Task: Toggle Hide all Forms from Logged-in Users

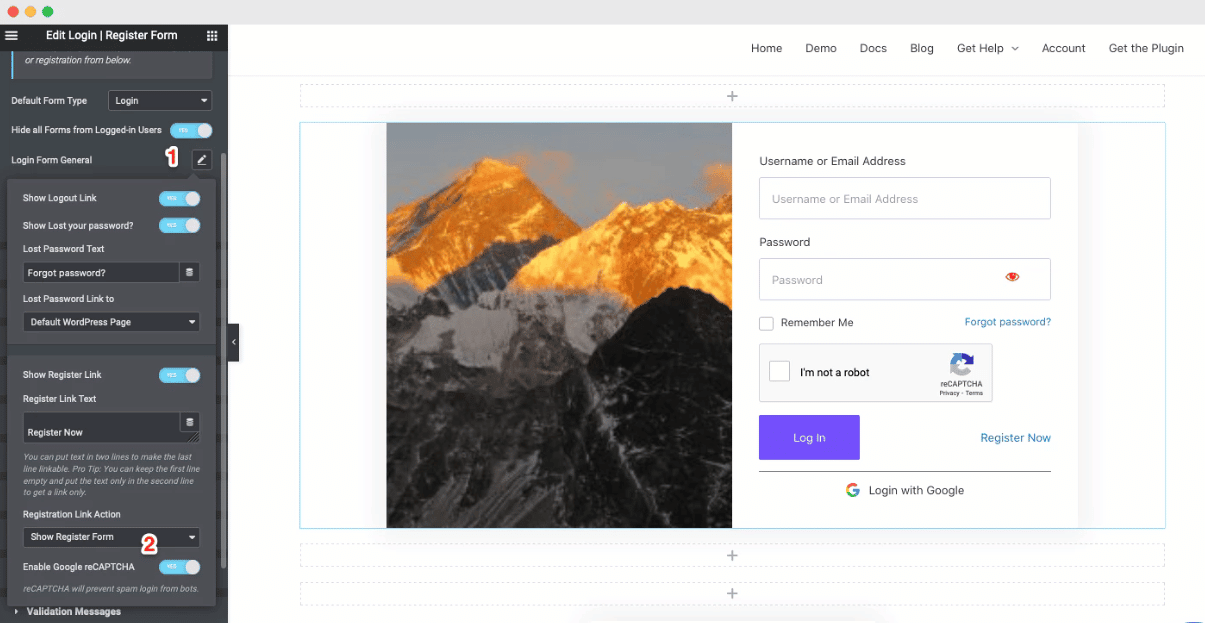Action: (191, 130)
